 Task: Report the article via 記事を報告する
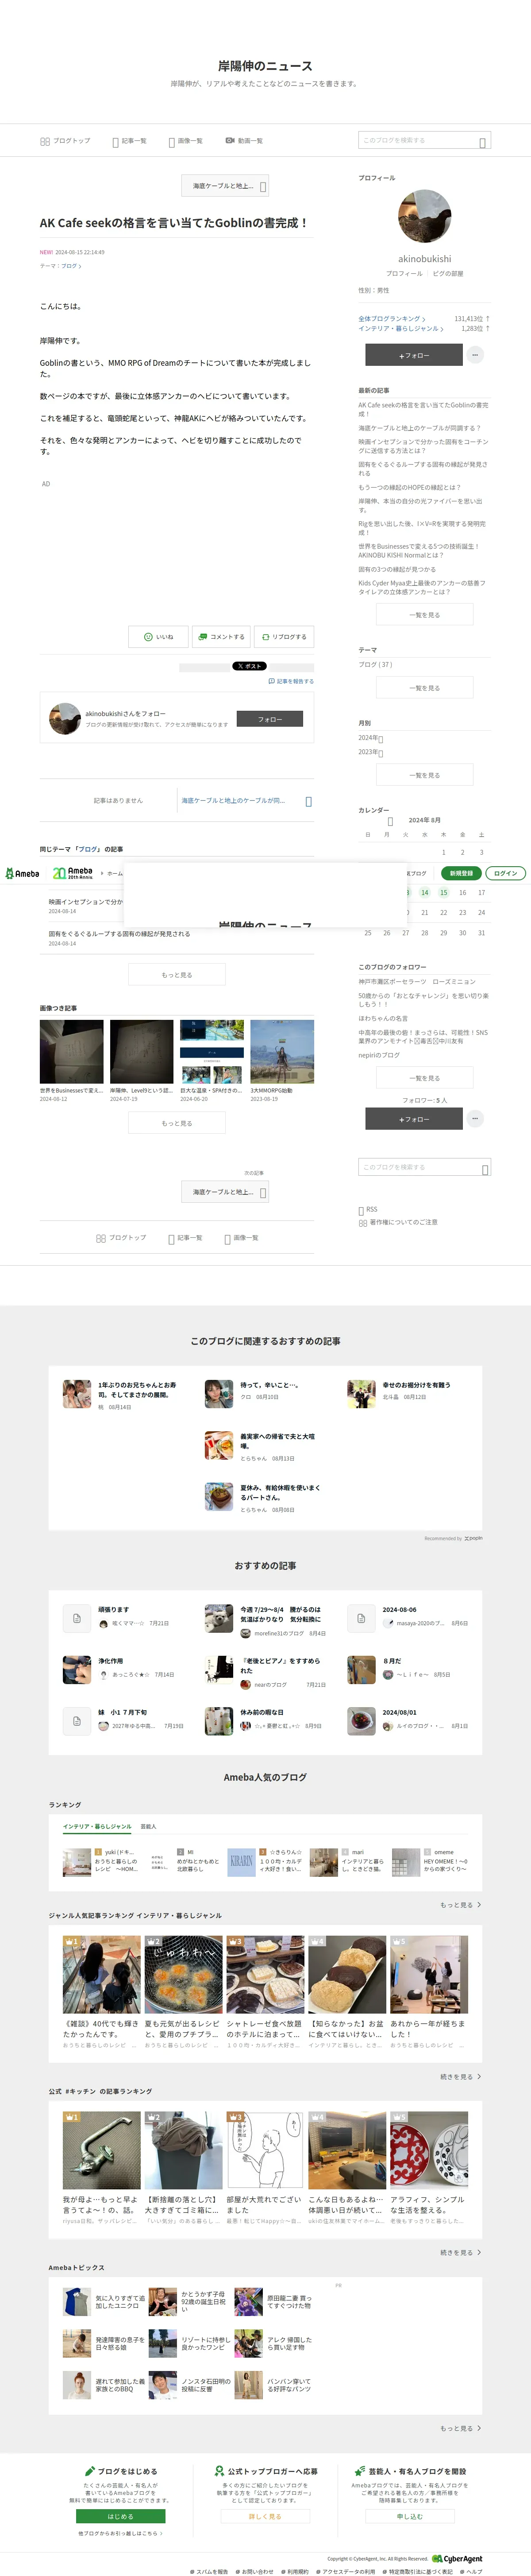291,681
